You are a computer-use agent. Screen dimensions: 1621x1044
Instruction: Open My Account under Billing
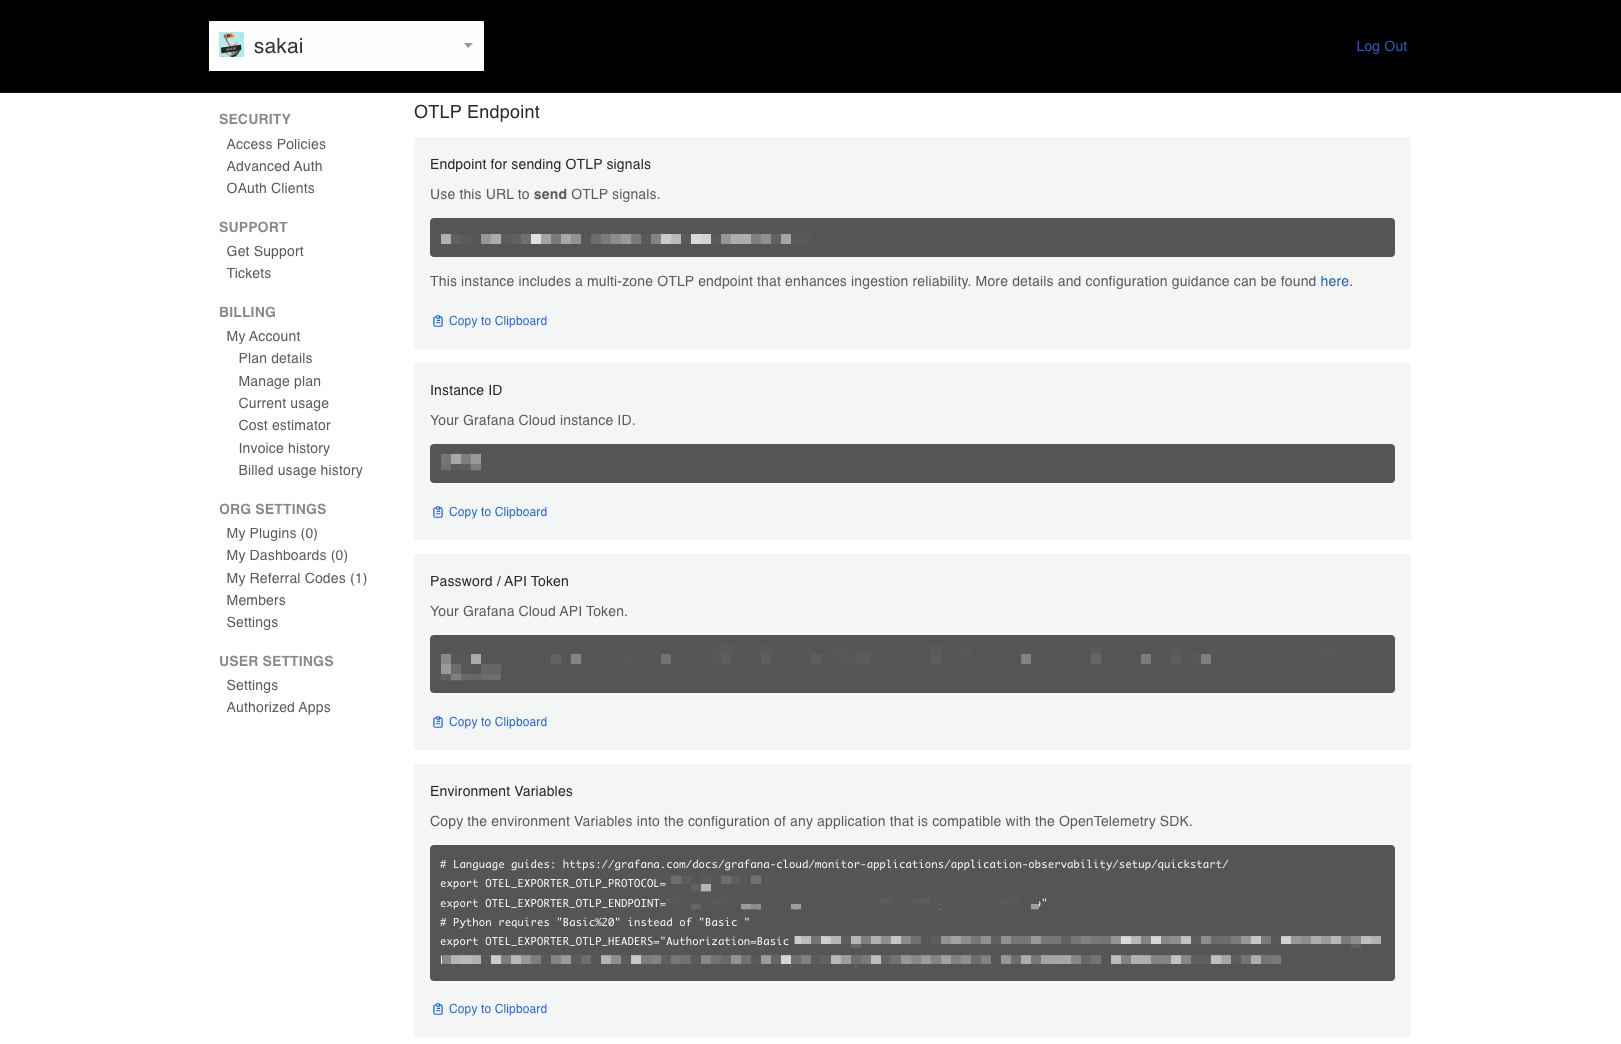click(x=263, y=336)
